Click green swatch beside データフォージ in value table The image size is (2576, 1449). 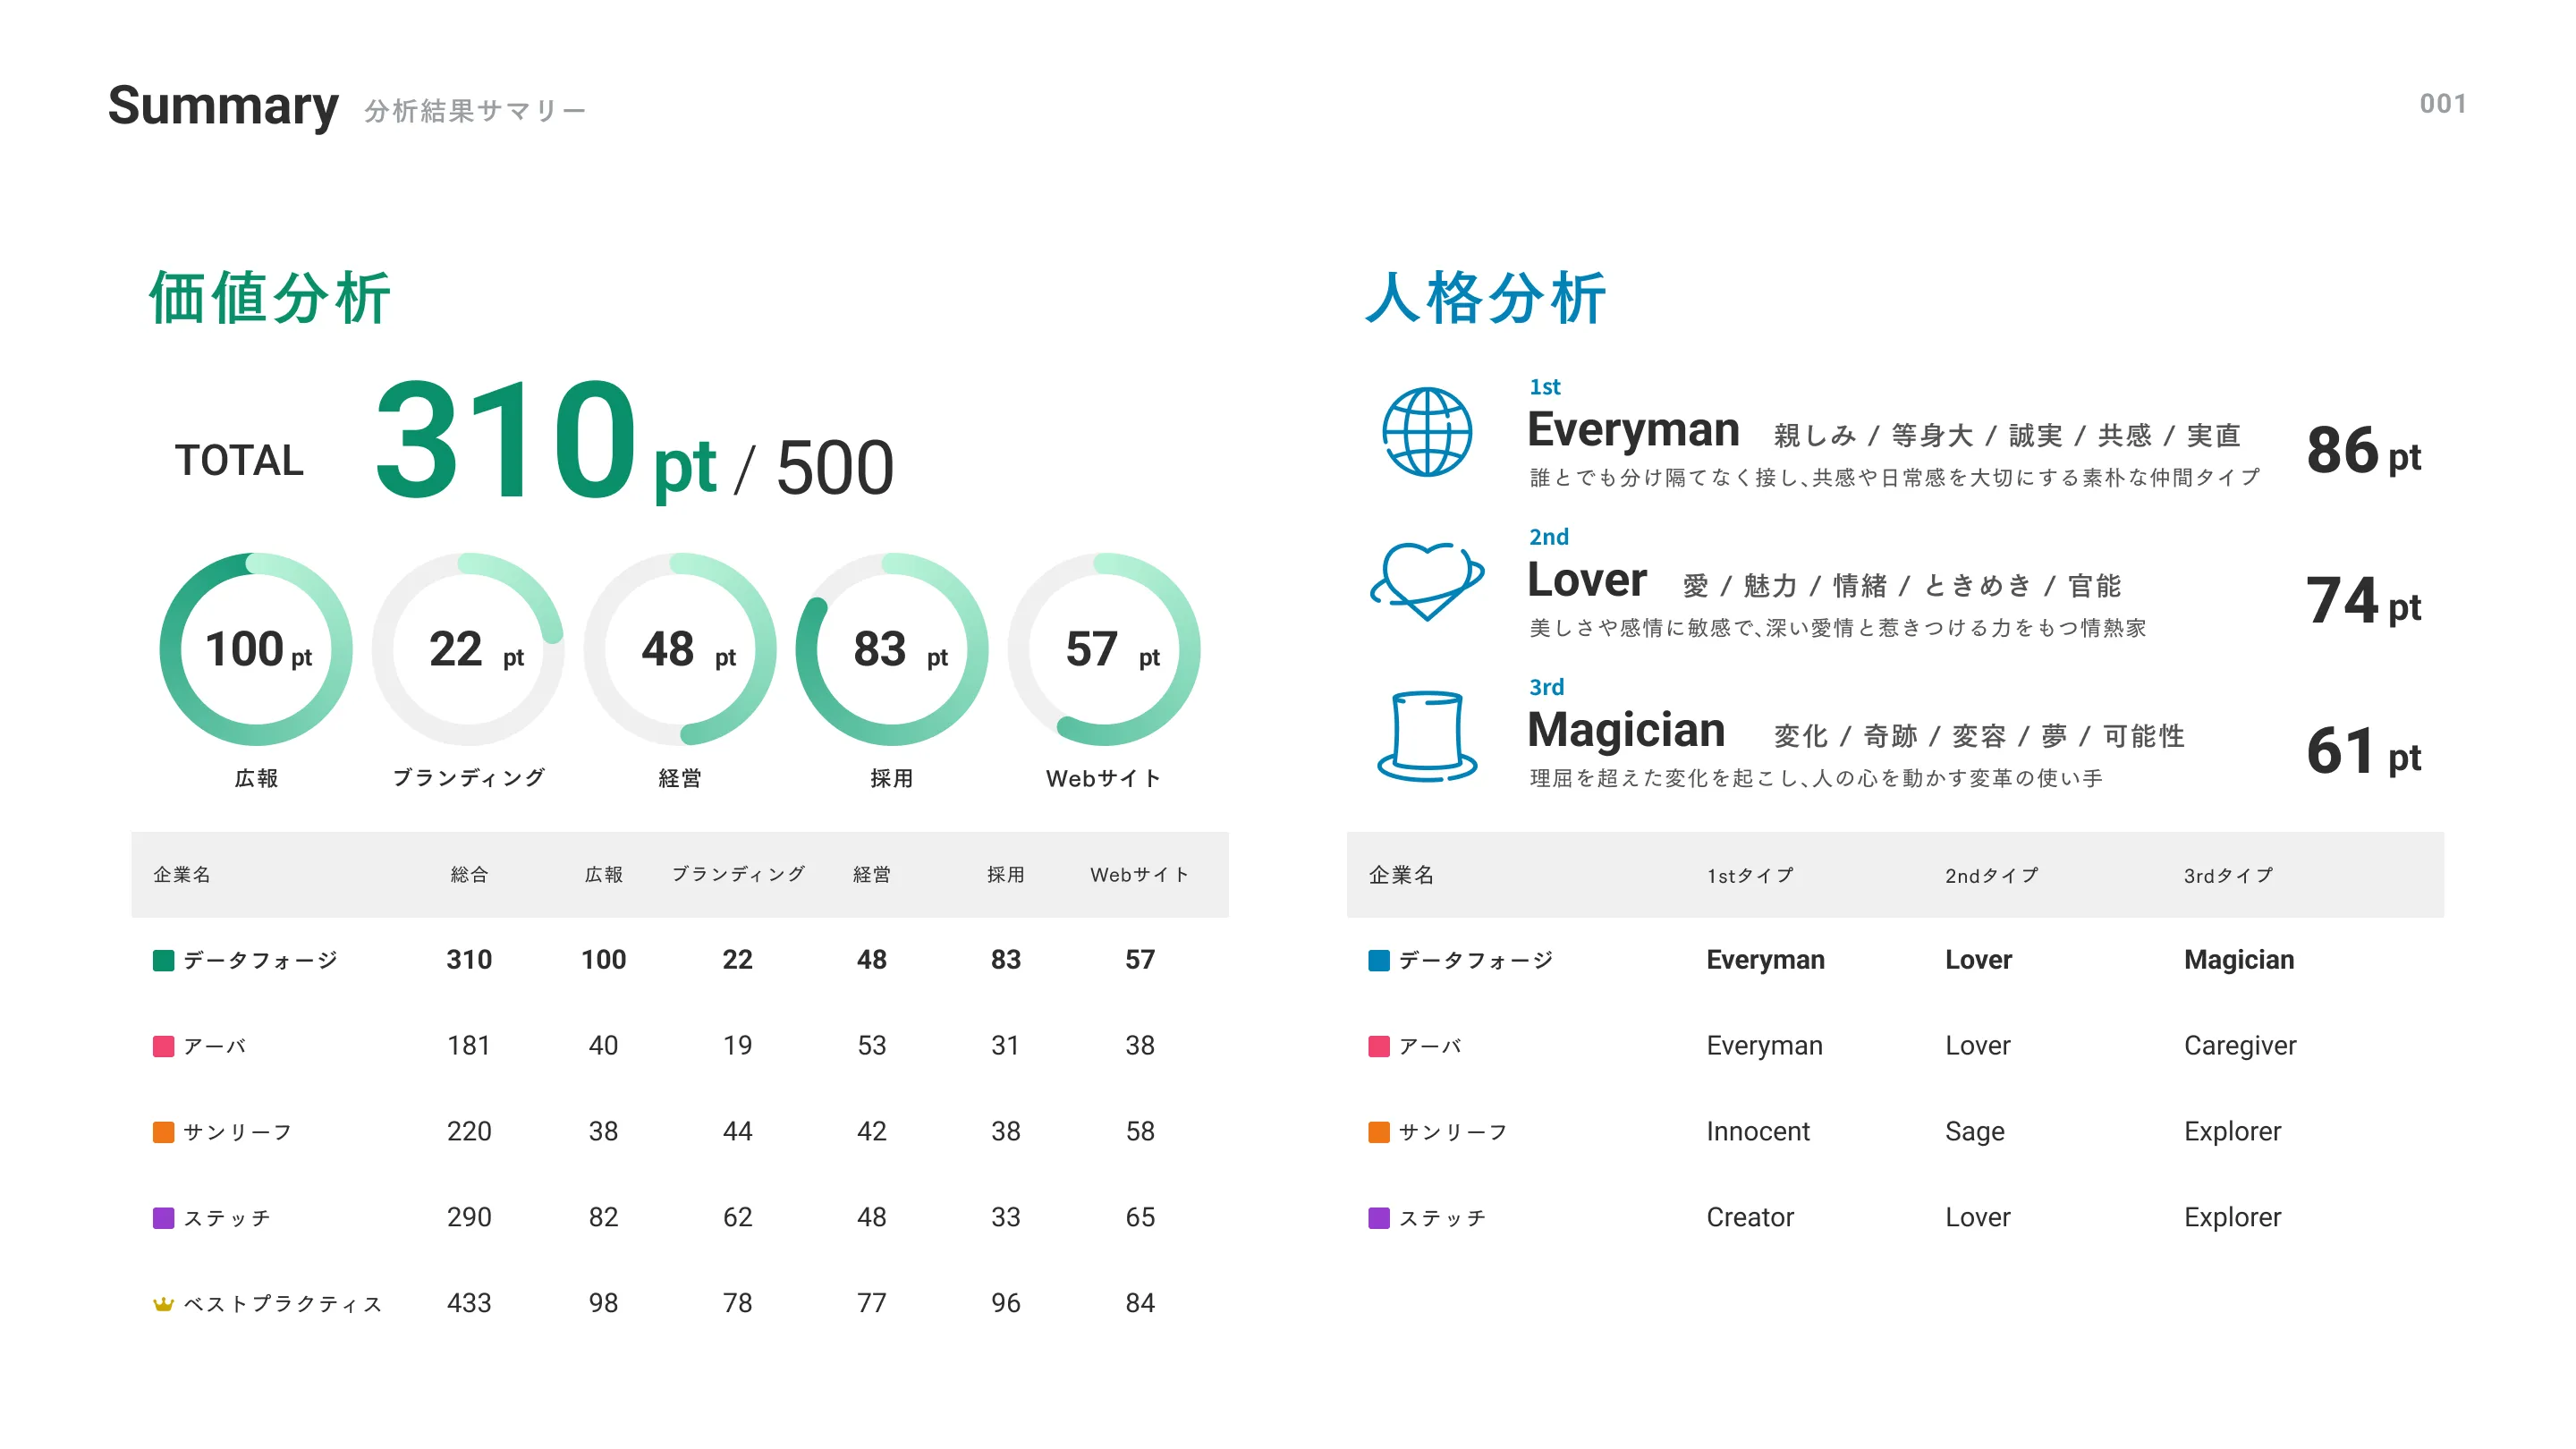[163, 961]
